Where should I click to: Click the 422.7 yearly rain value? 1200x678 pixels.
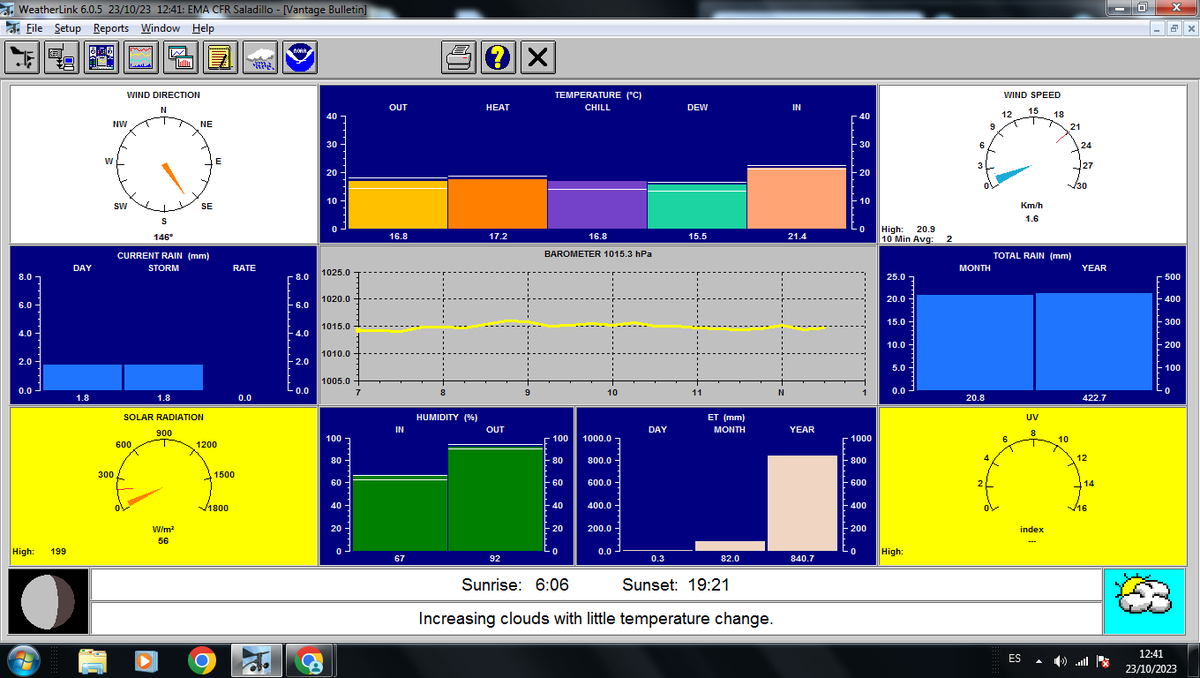1094,397
